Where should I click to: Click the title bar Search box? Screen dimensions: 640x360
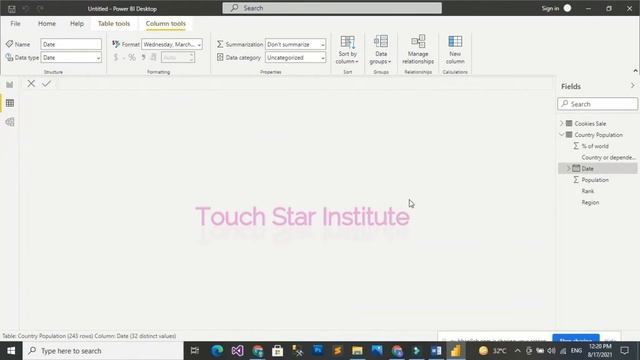pos(332,8)
